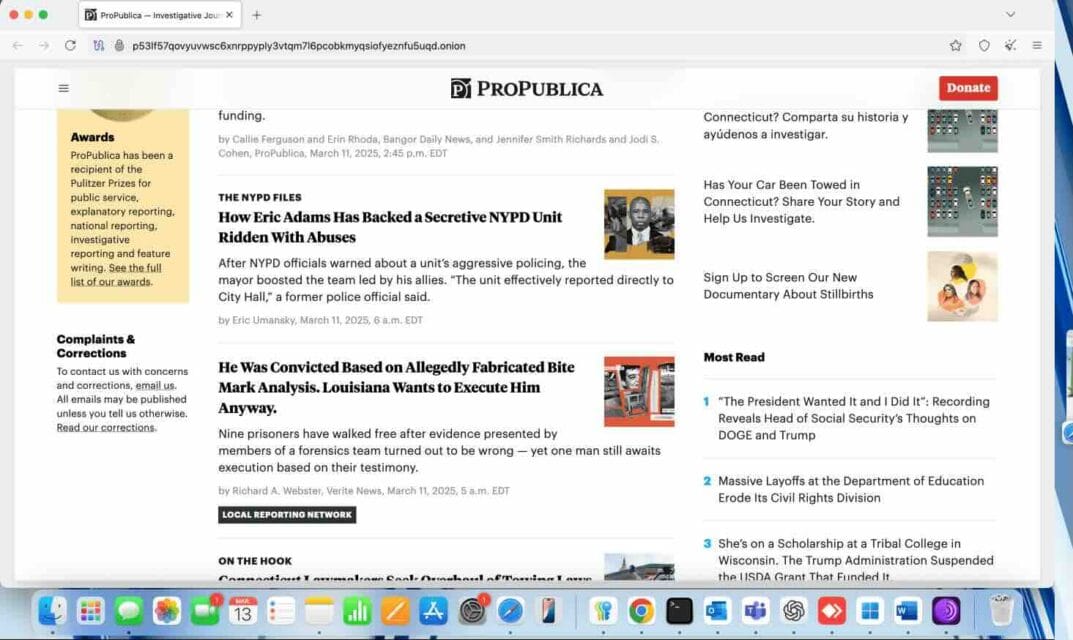Screen dimensions: 1073x640
Task: Launch Google Chrome from the dock
Action: point(641,610)
